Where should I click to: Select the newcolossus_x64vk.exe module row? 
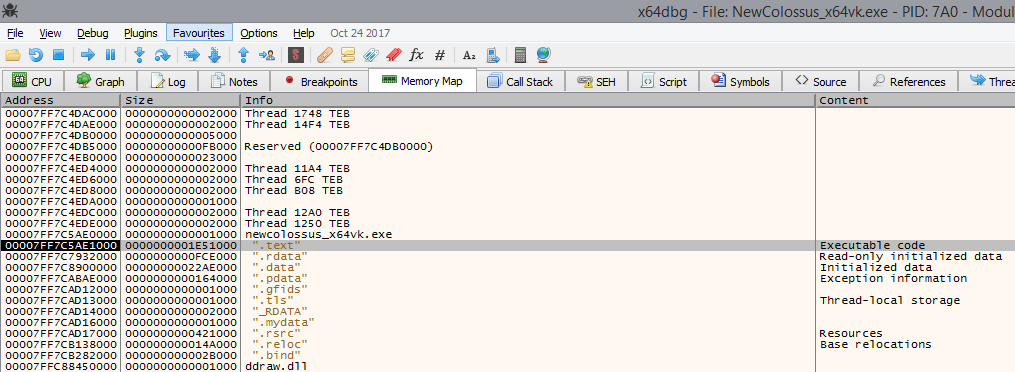click(508, 235)
